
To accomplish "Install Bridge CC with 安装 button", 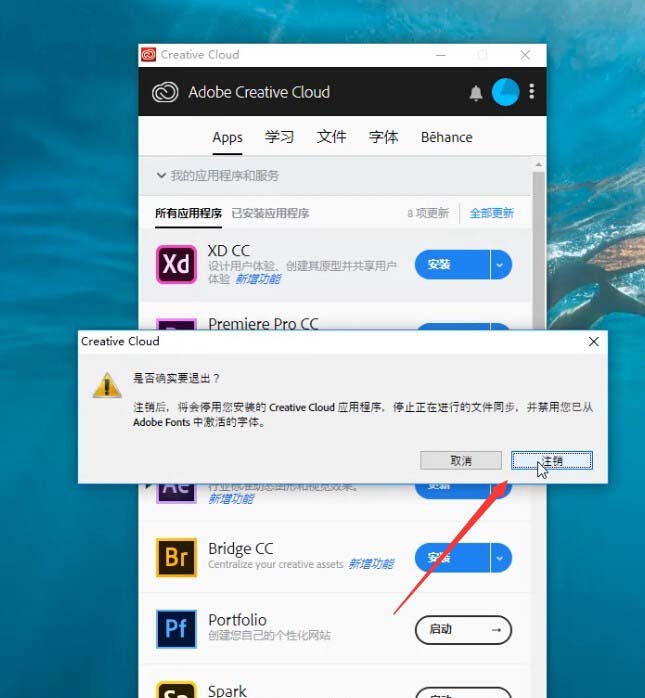I will [452, 558].
